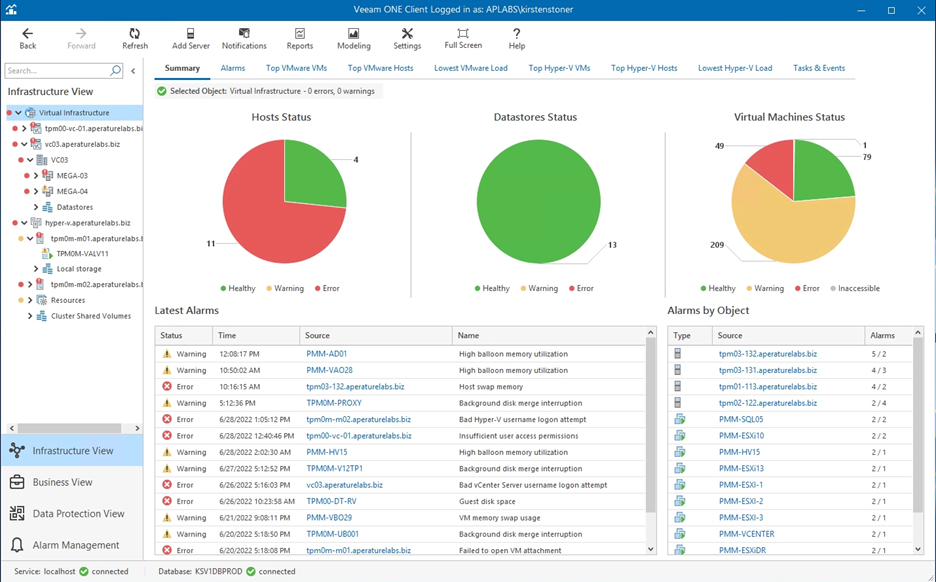Click the Service connected status icon
This screenshot has width=936, height=582.
[x=84, y=571]
